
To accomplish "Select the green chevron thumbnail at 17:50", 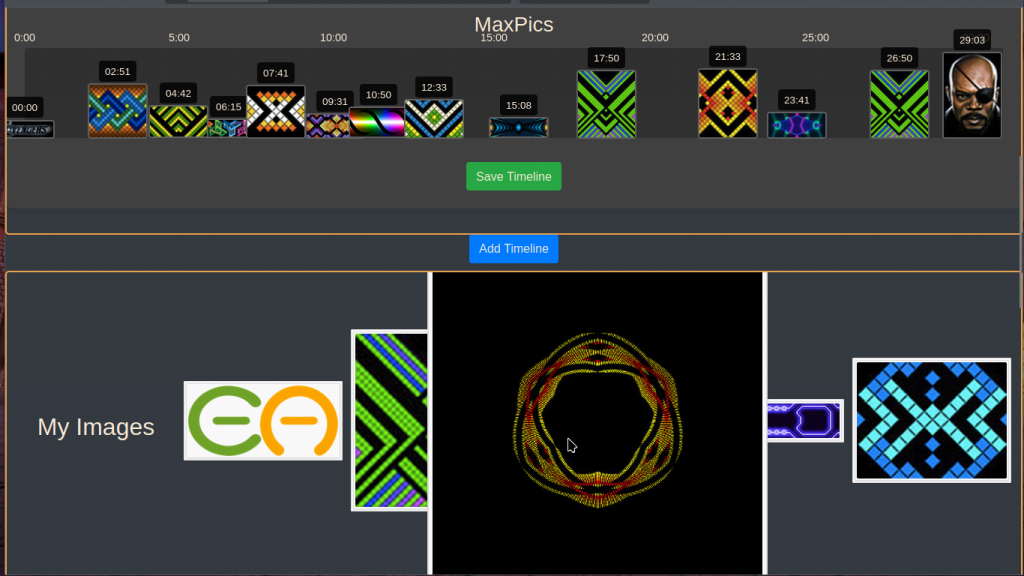I will click(606, 104).
